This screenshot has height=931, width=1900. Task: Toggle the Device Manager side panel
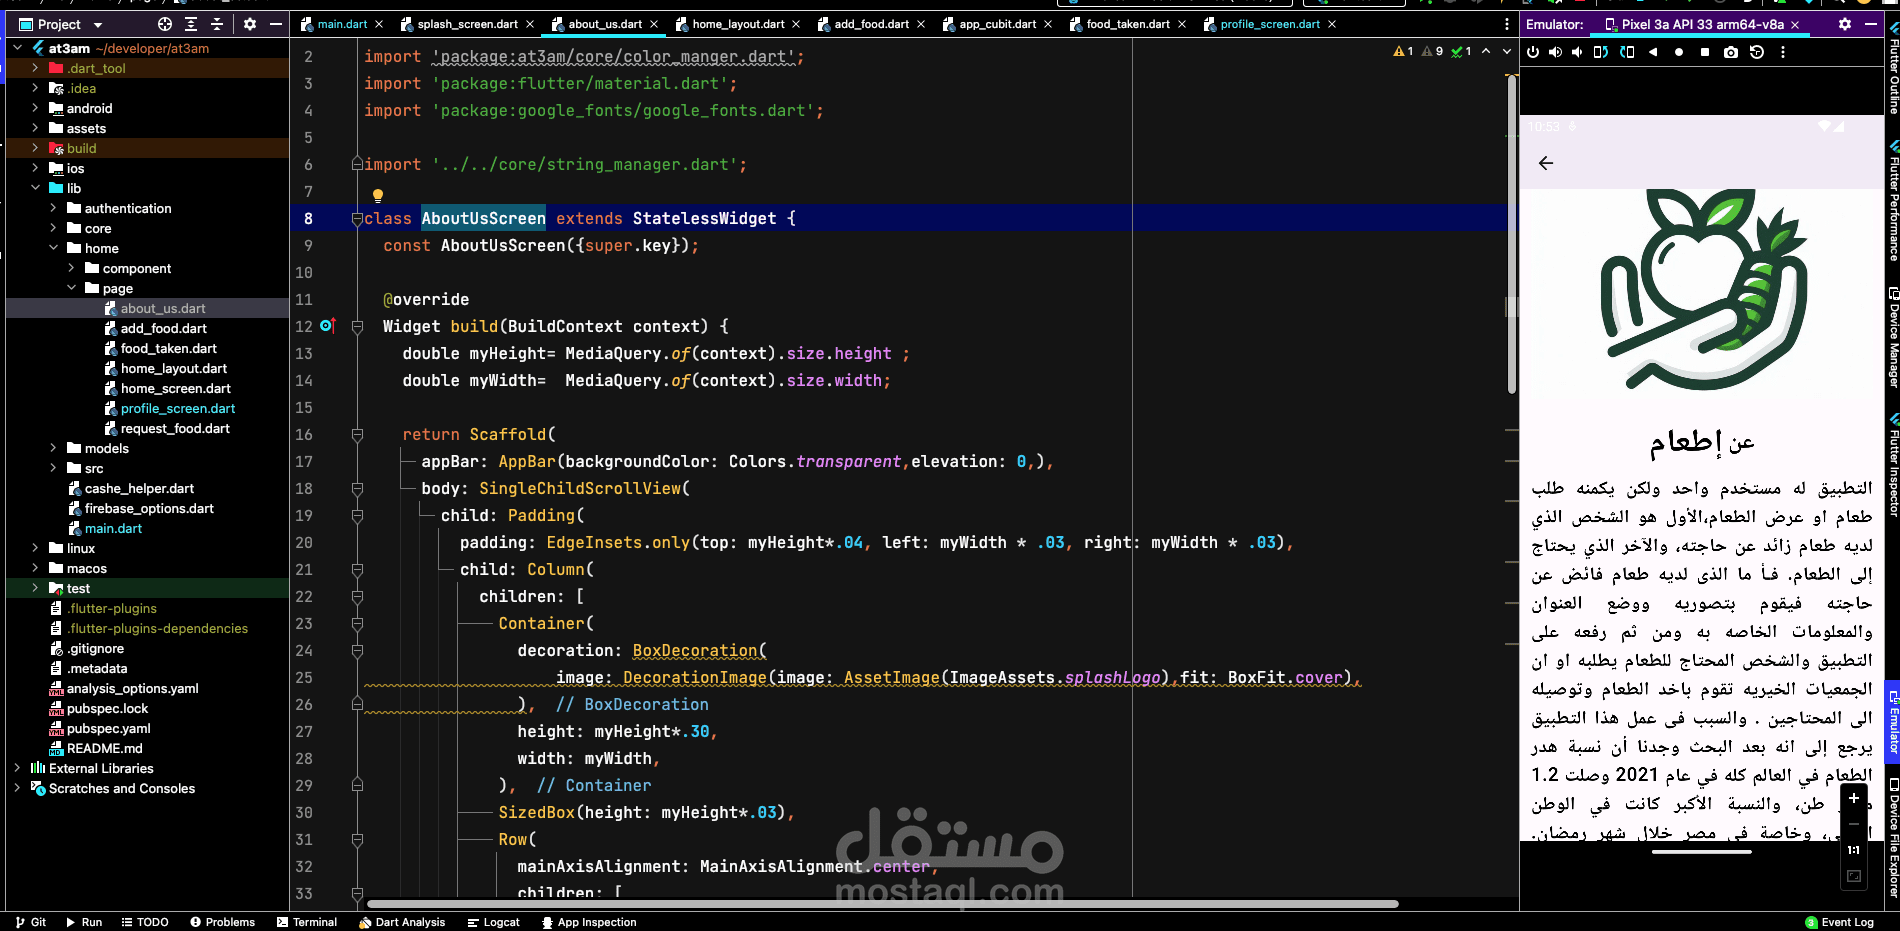tap(1893, 338)
